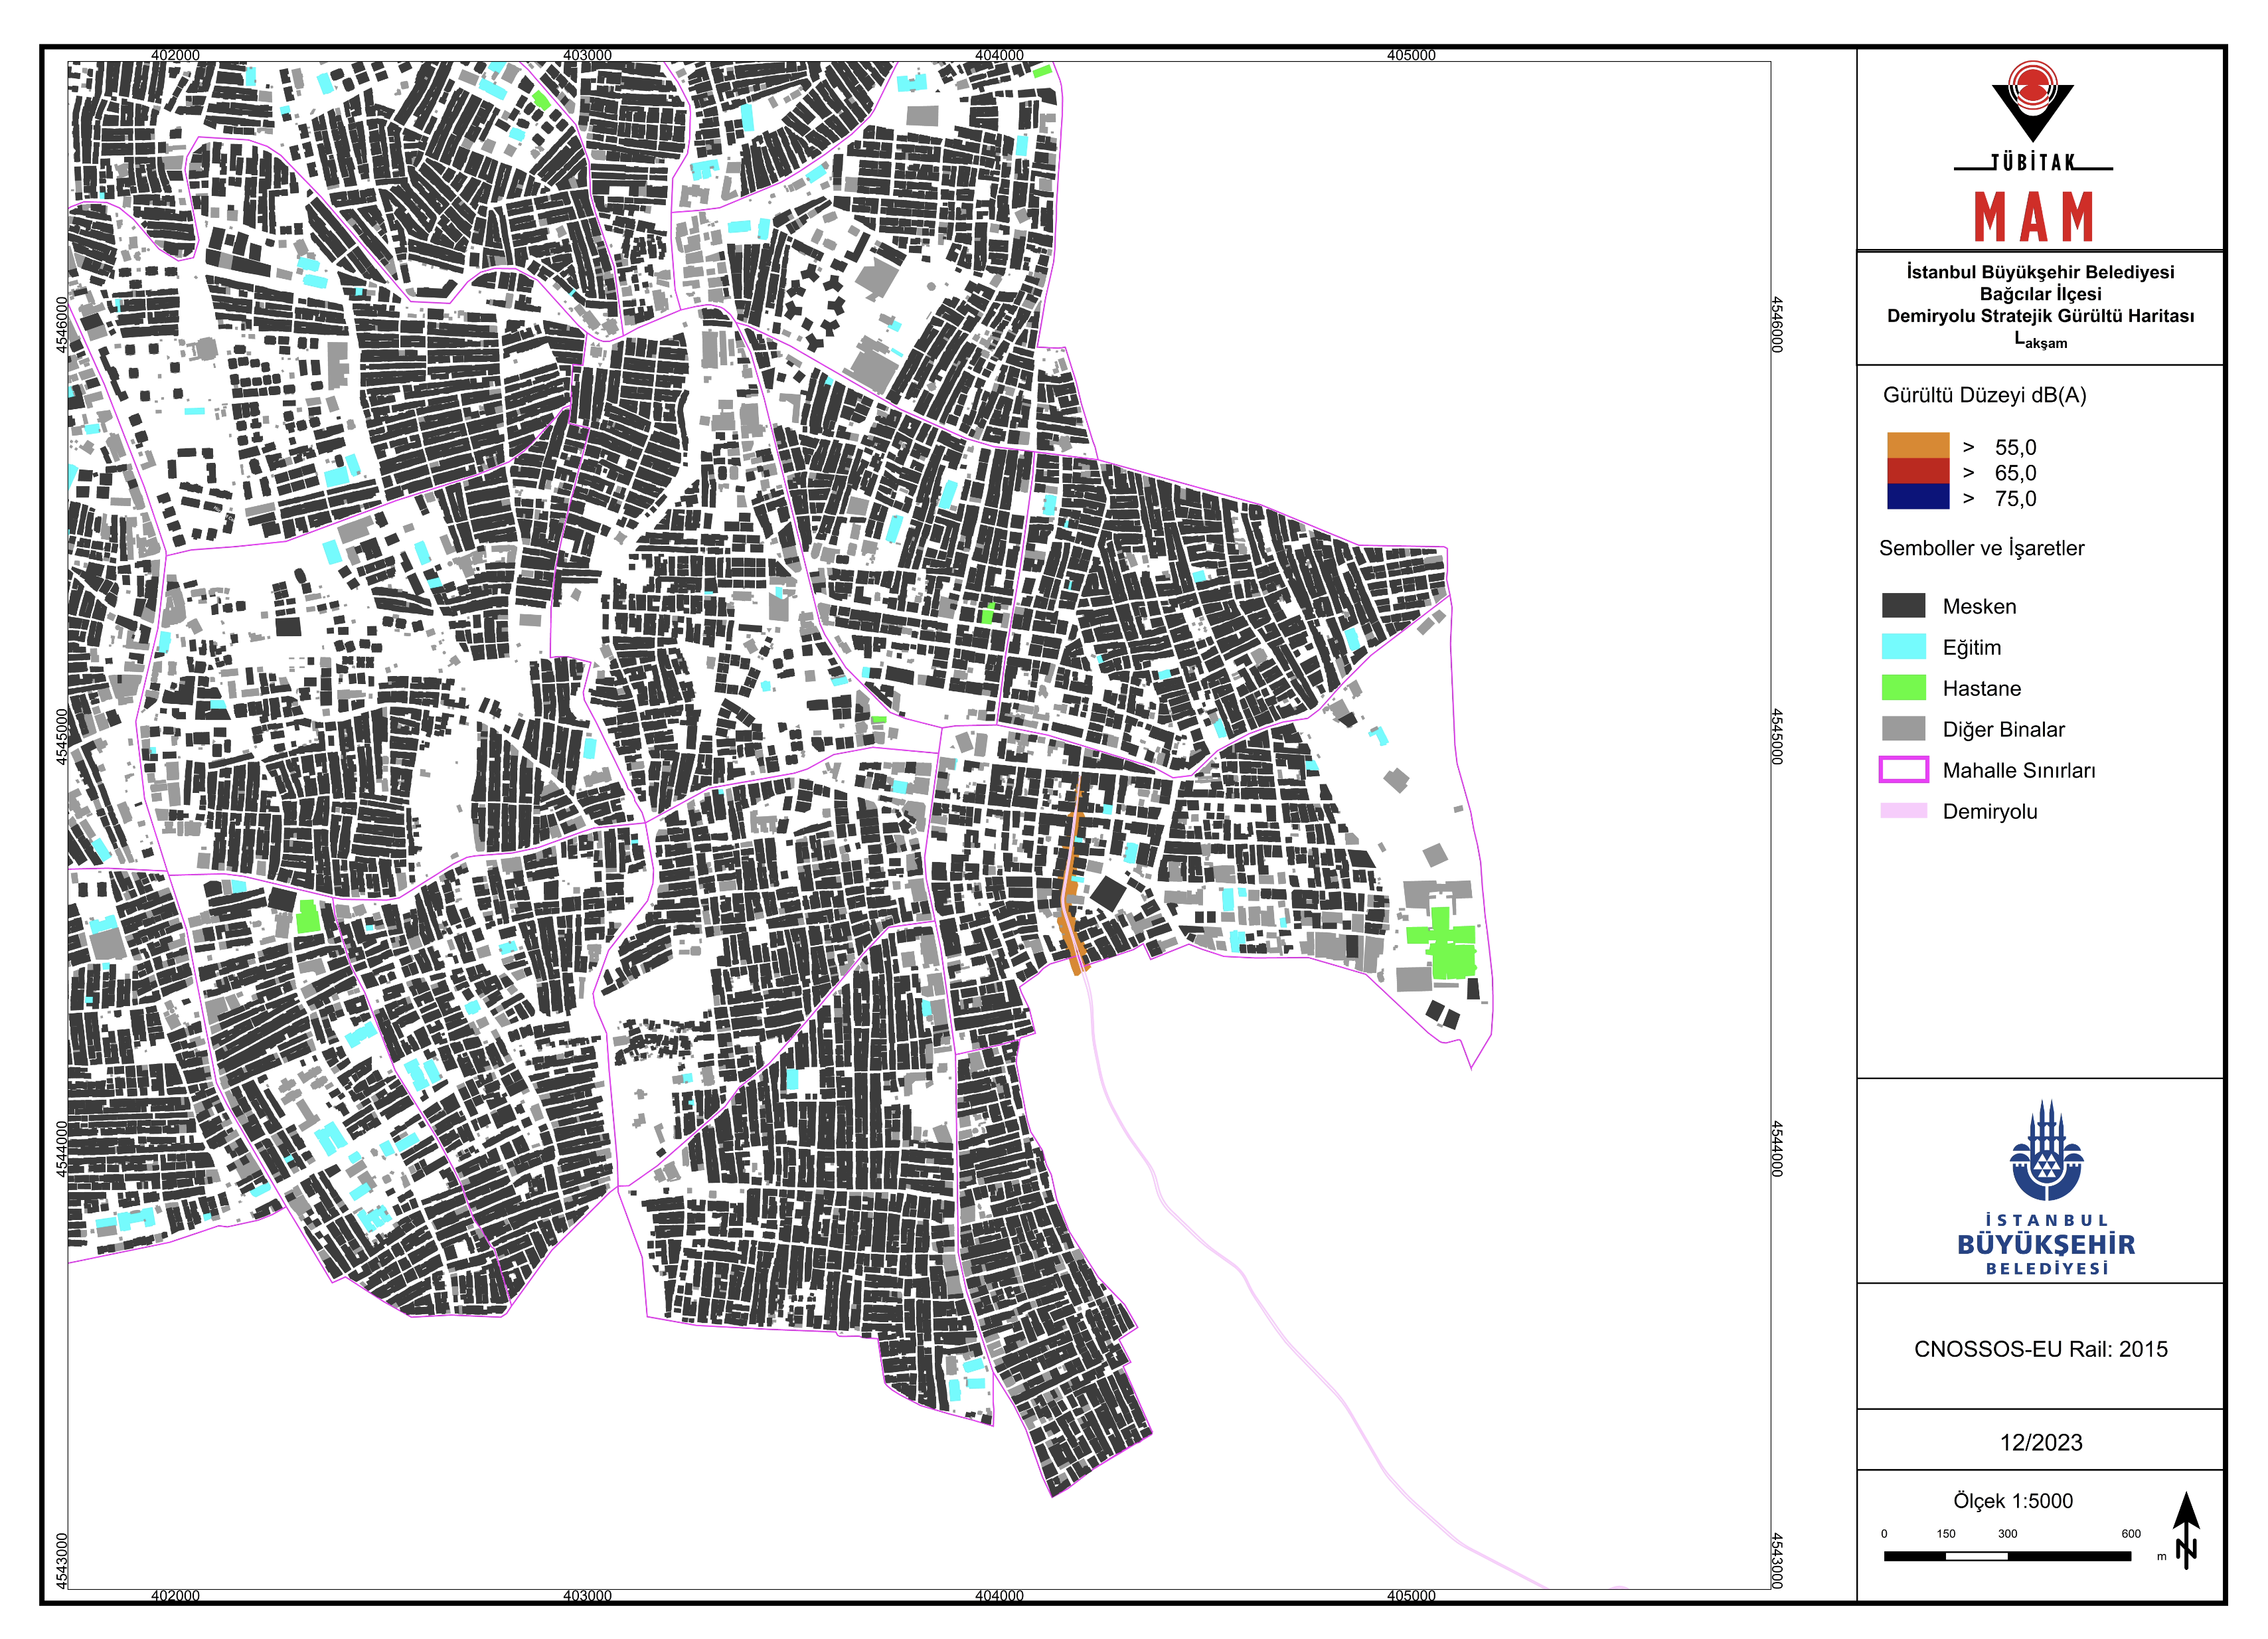Viewport: 2268px width, 1639px height.
Task: Click the top '404000' coordinate label
Action: 999,55
